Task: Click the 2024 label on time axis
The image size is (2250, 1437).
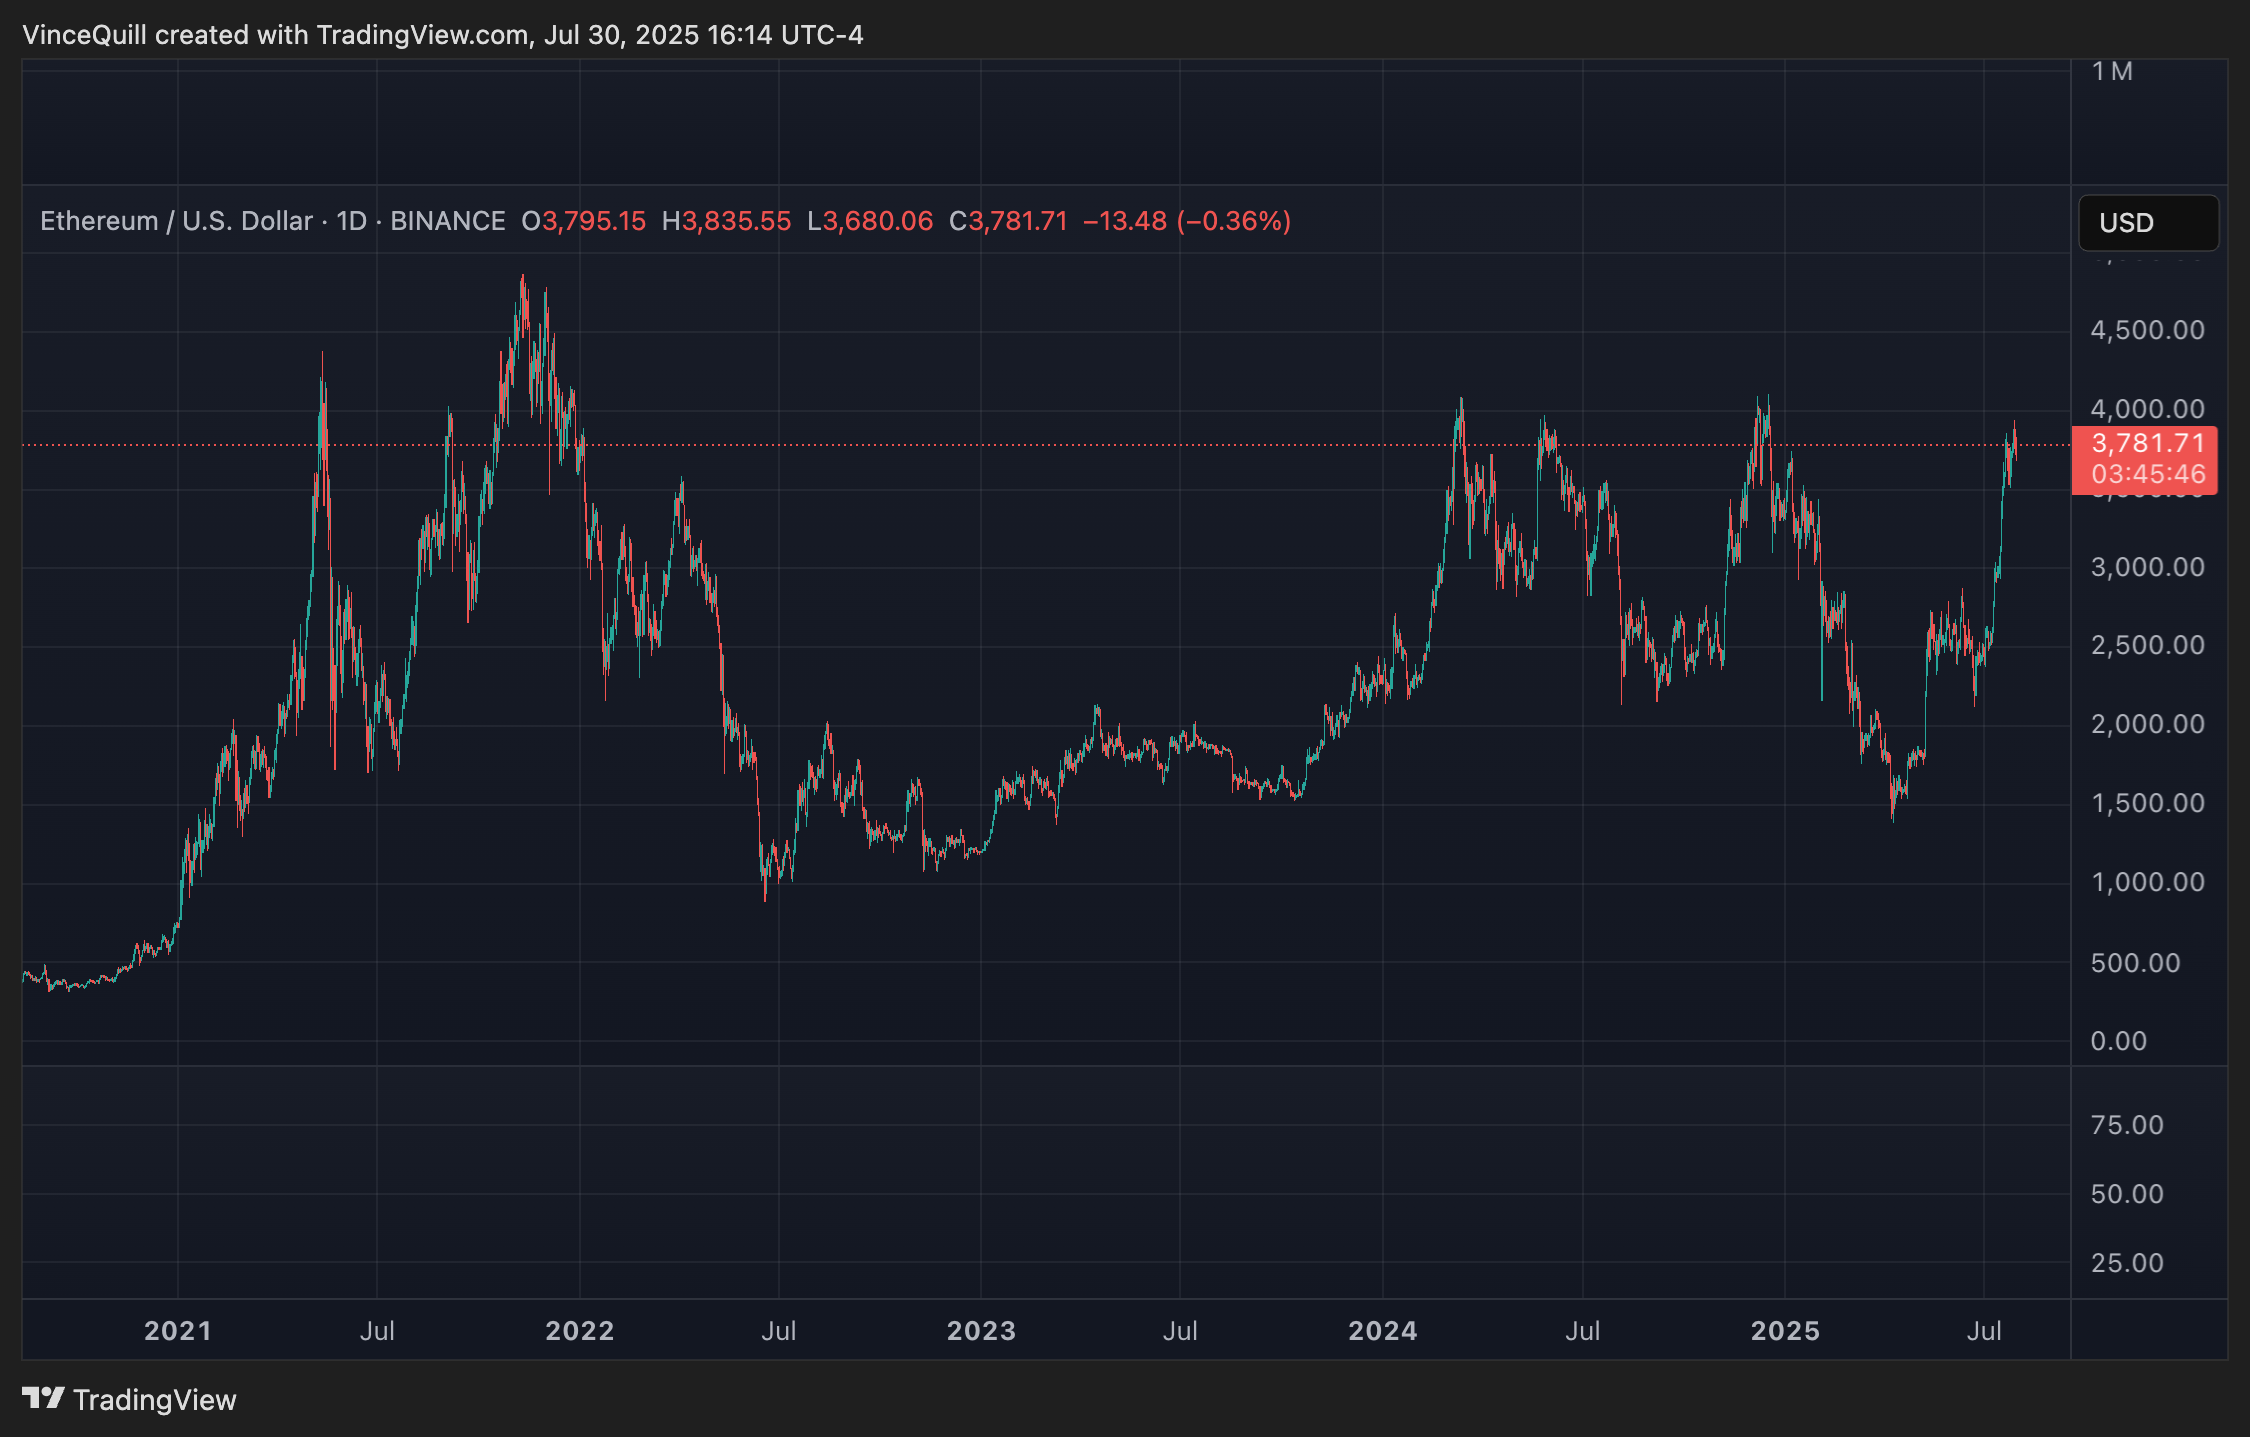Action: pyautogui.click(x=1383, y=1331)
